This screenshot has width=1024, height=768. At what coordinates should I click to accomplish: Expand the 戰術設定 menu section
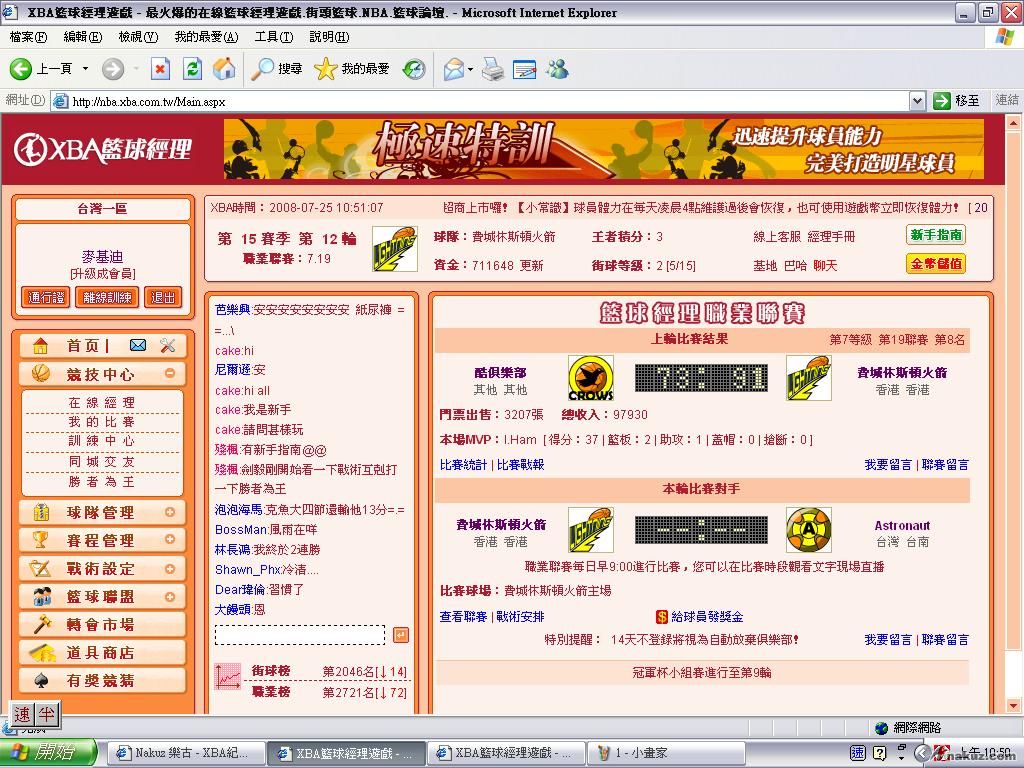170,568
